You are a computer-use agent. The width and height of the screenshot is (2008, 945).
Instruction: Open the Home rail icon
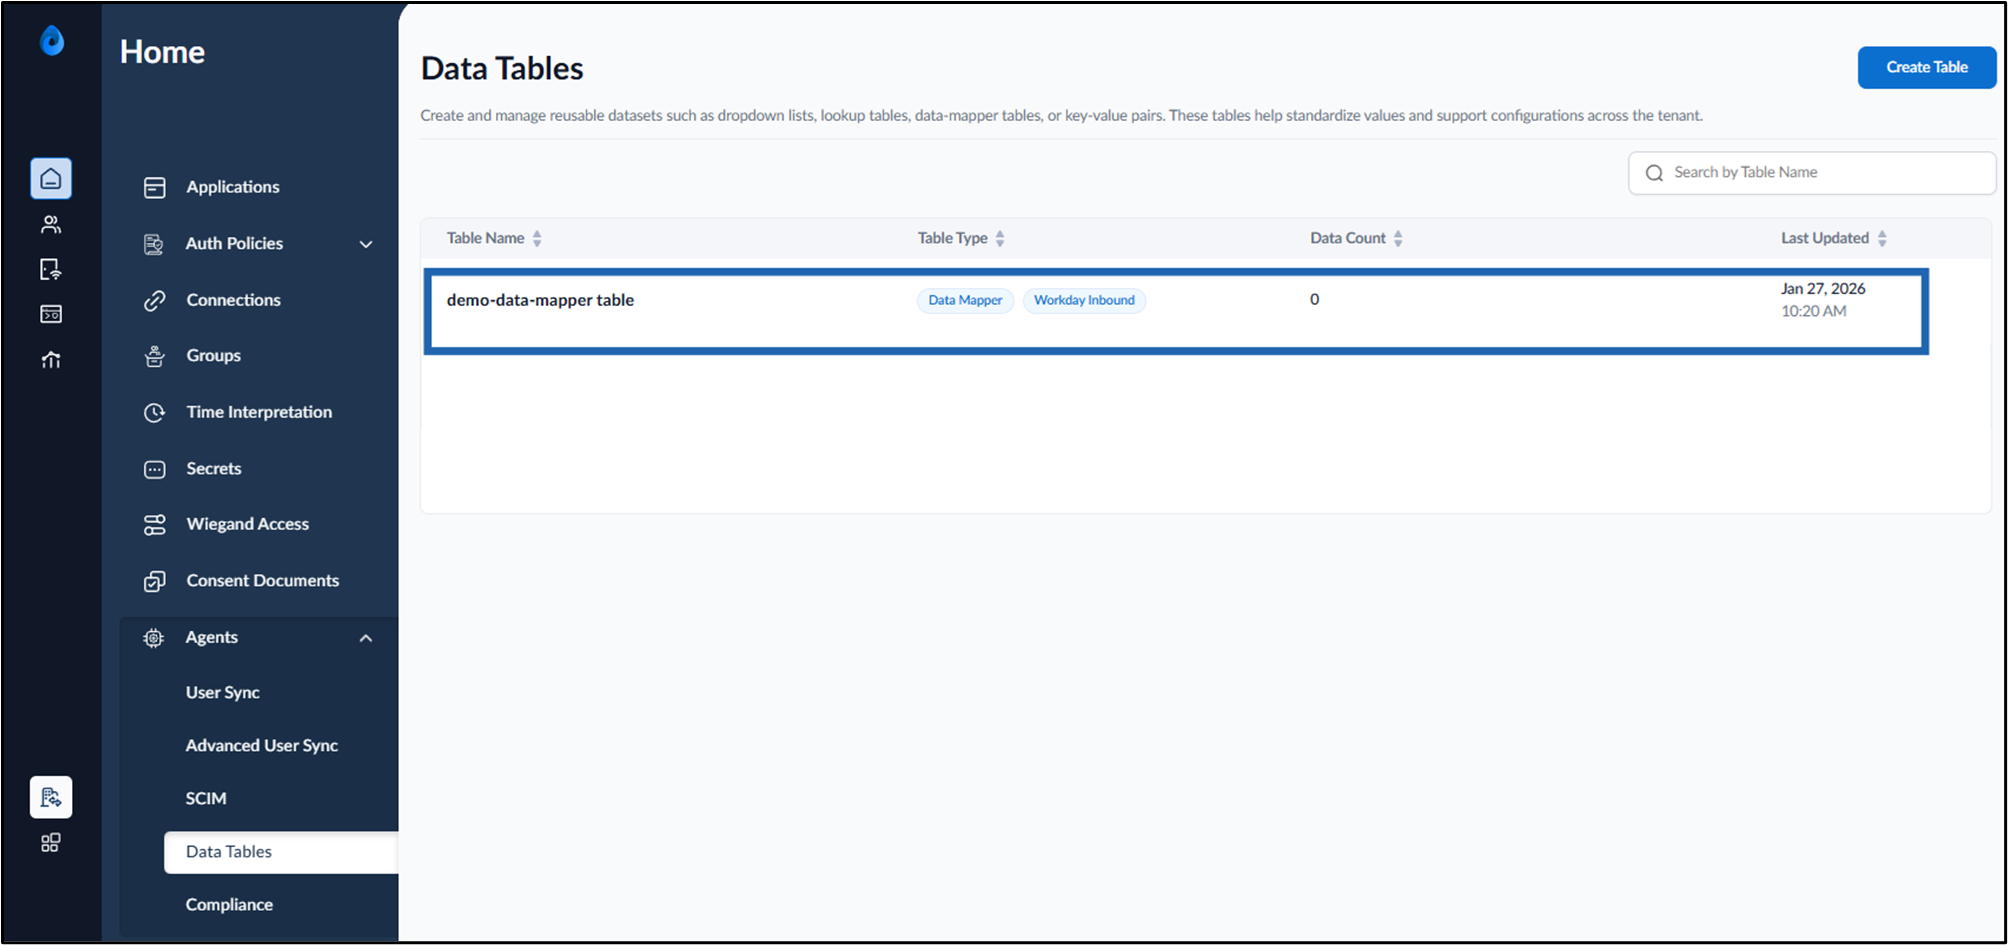(x=51, y=179)
